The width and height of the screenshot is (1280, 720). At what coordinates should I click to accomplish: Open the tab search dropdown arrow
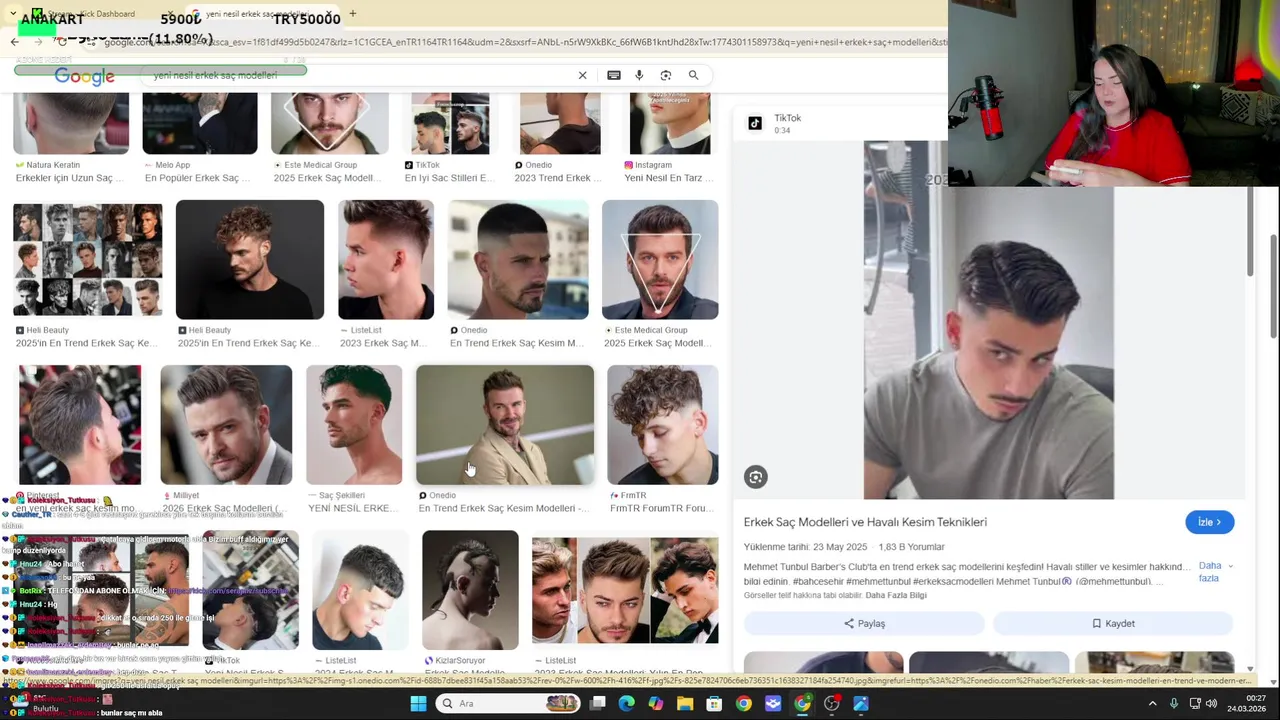(x=14, y=14)
